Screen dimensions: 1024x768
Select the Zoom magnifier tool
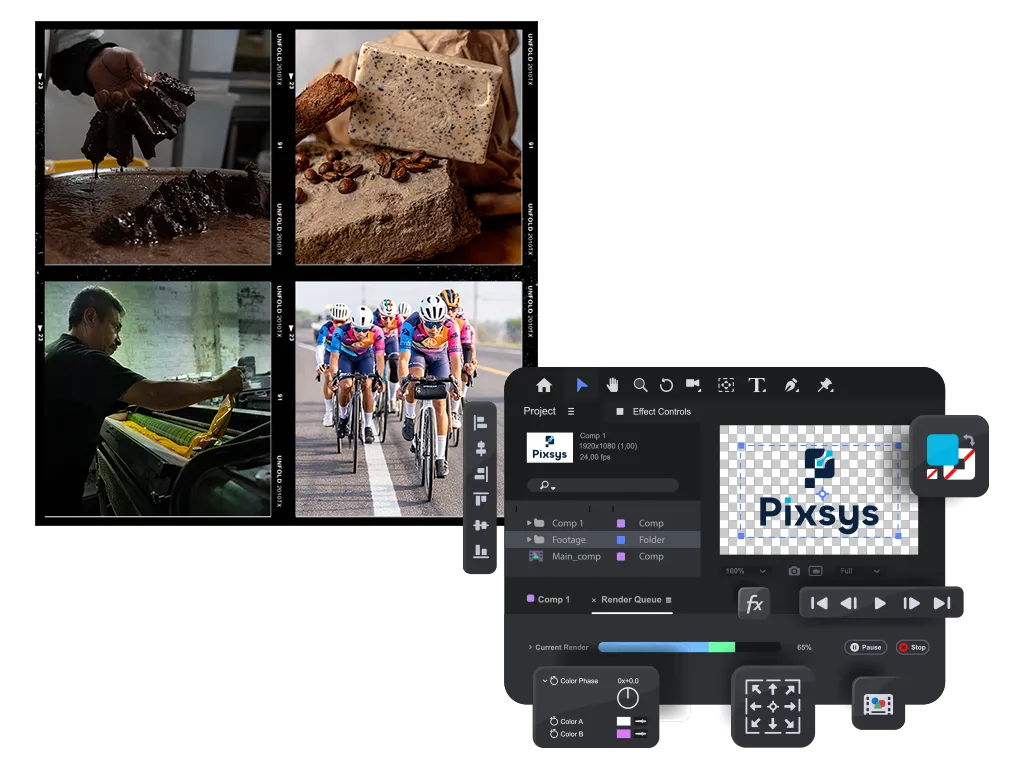pos(640,385)
